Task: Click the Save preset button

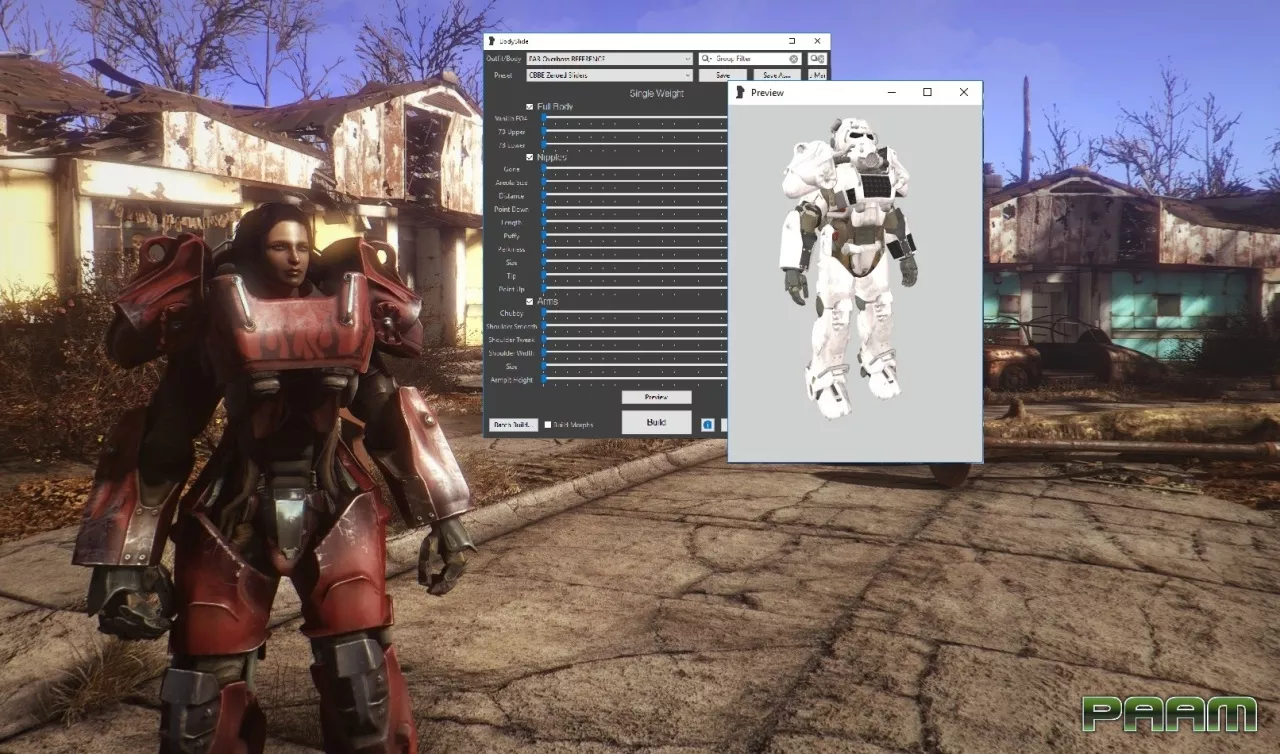Action: 723,75
